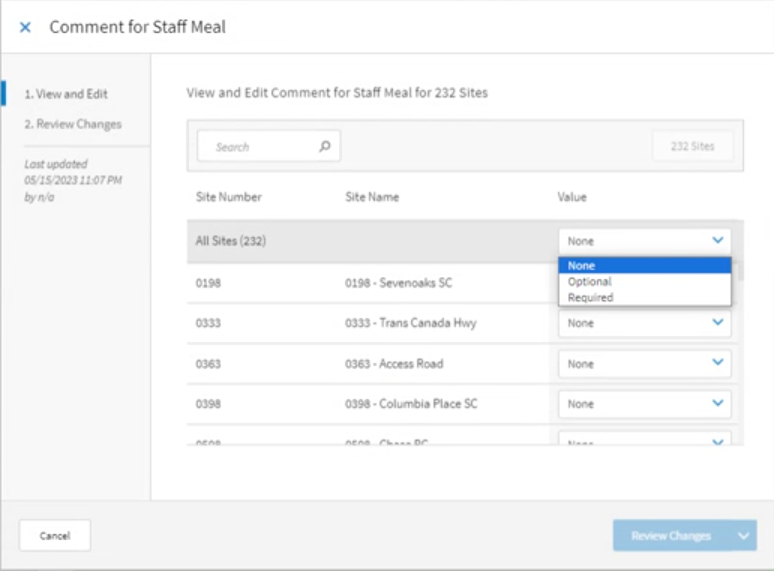Image resolution: width=774 pixels, height=571 pixels.
Task: Focus the Search sites field
Action: point(269,146)
